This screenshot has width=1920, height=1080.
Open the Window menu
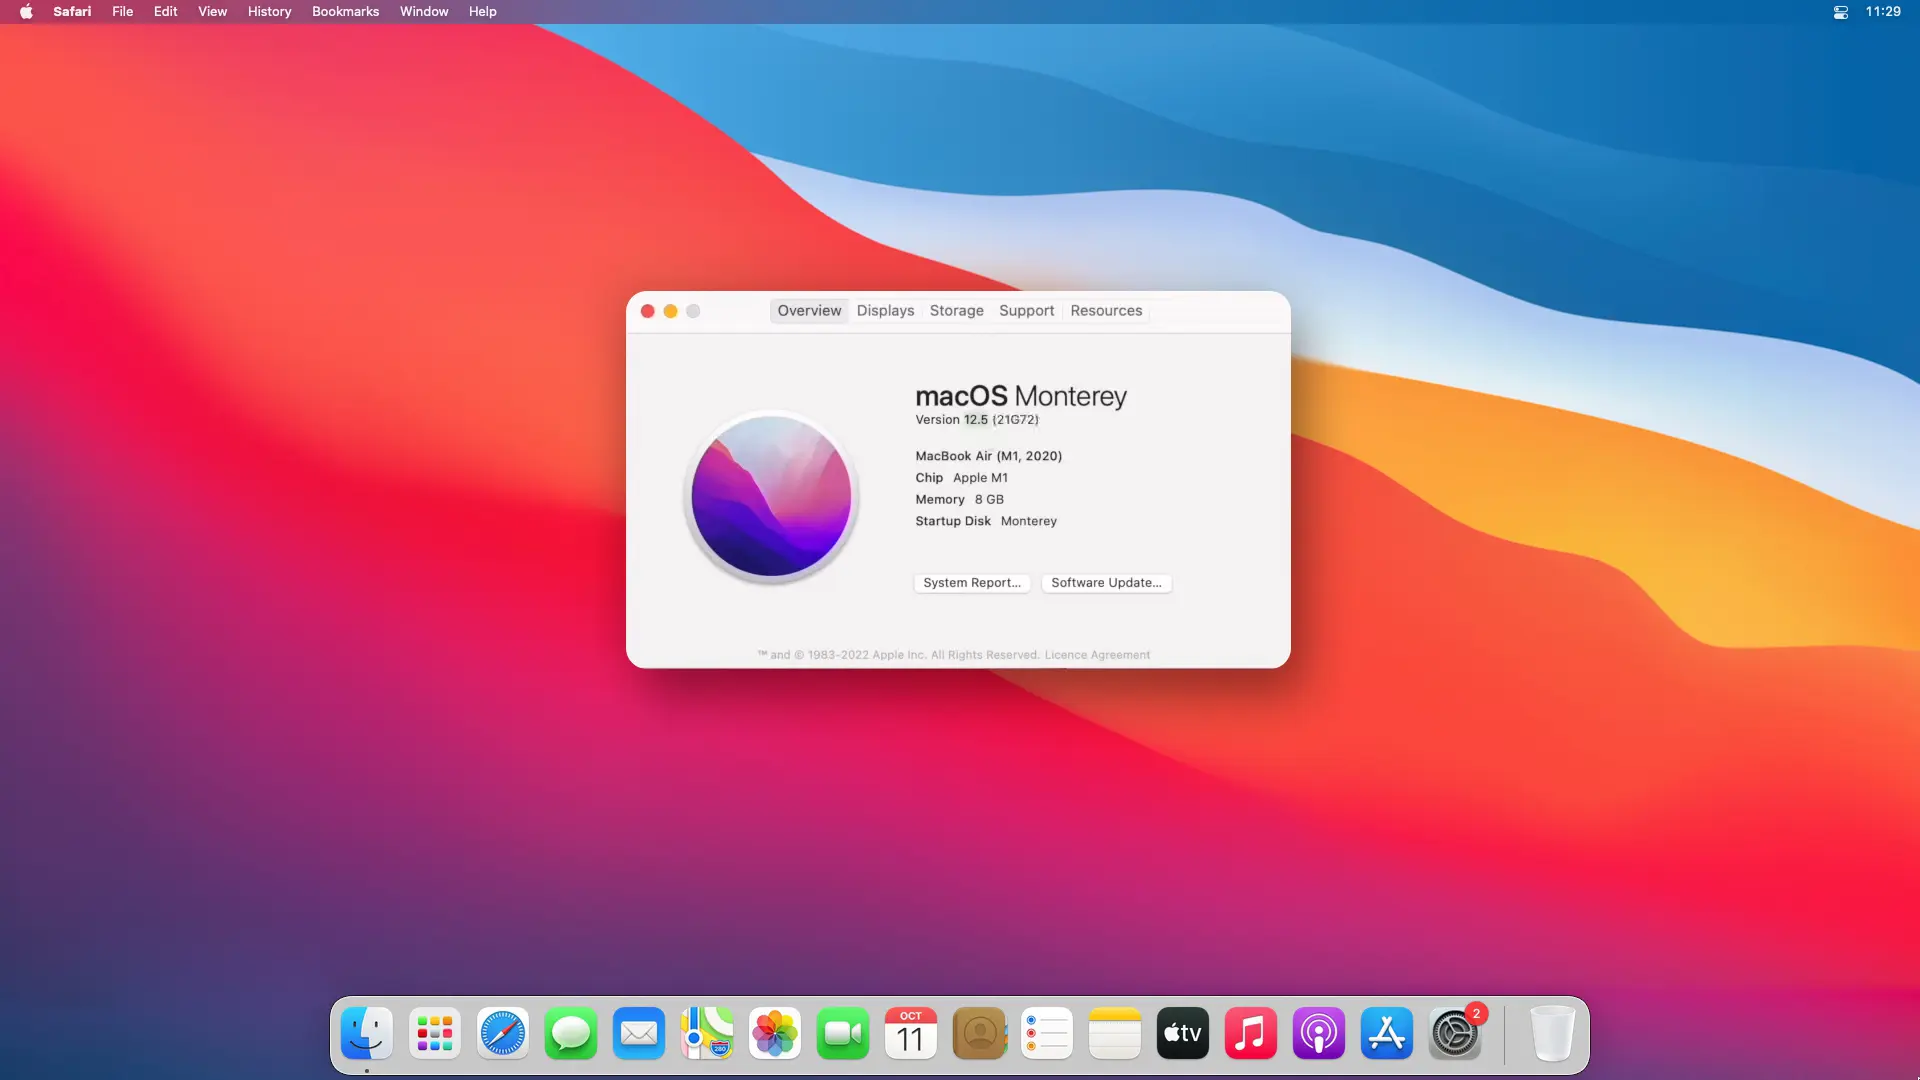424,12
